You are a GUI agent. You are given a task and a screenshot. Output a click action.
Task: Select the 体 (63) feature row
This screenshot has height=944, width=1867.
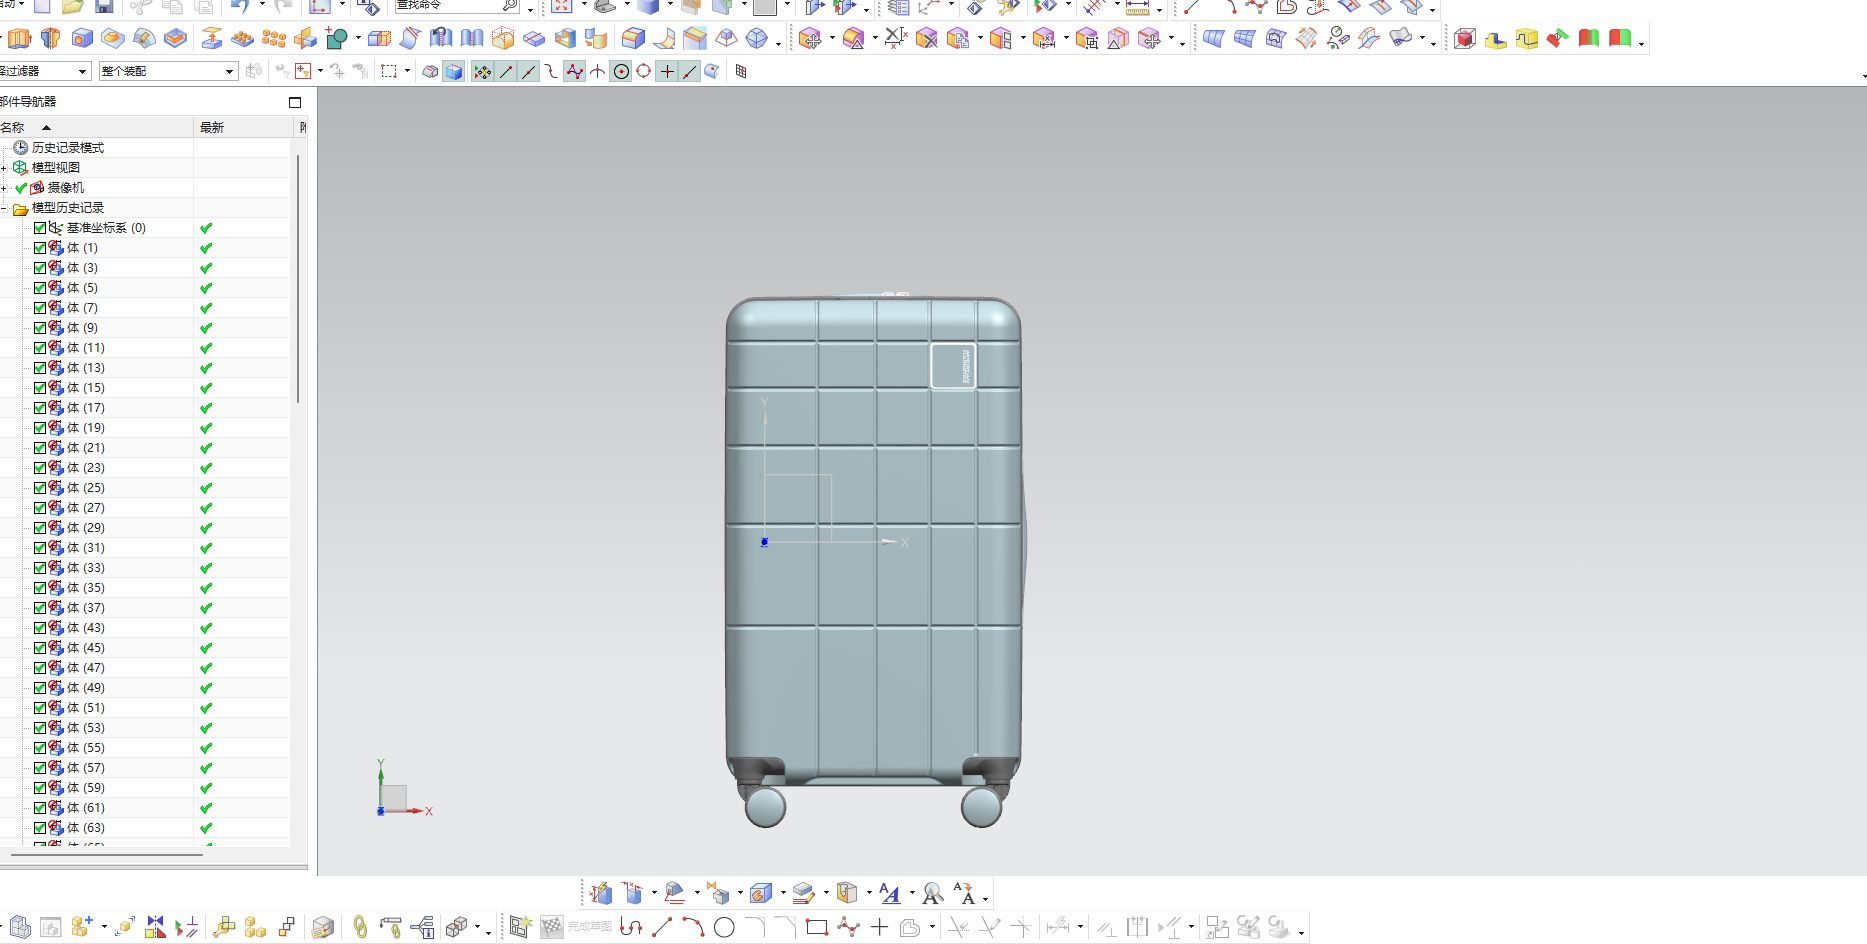(x=145, y=828)
